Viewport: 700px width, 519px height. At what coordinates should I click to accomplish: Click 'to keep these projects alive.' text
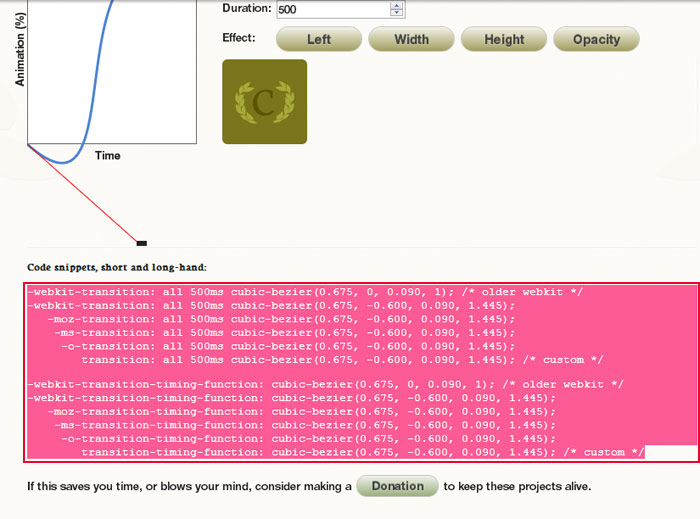pyautogui.click(x=517, y=486)
